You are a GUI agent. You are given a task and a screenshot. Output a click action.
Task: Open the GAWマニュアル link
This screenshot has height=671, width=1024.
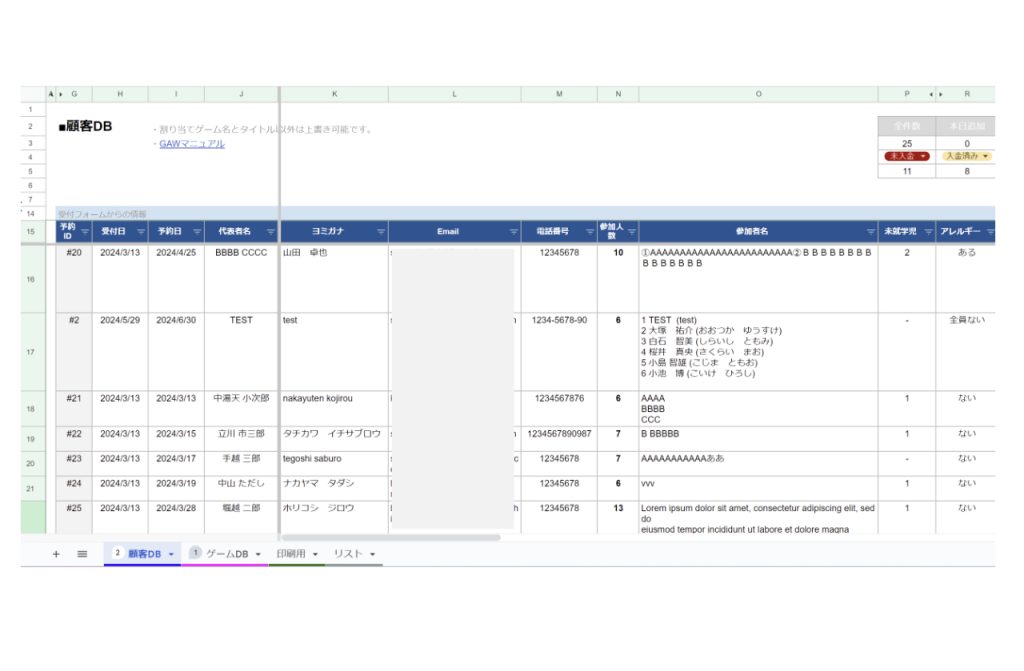[x=192, y=144]
